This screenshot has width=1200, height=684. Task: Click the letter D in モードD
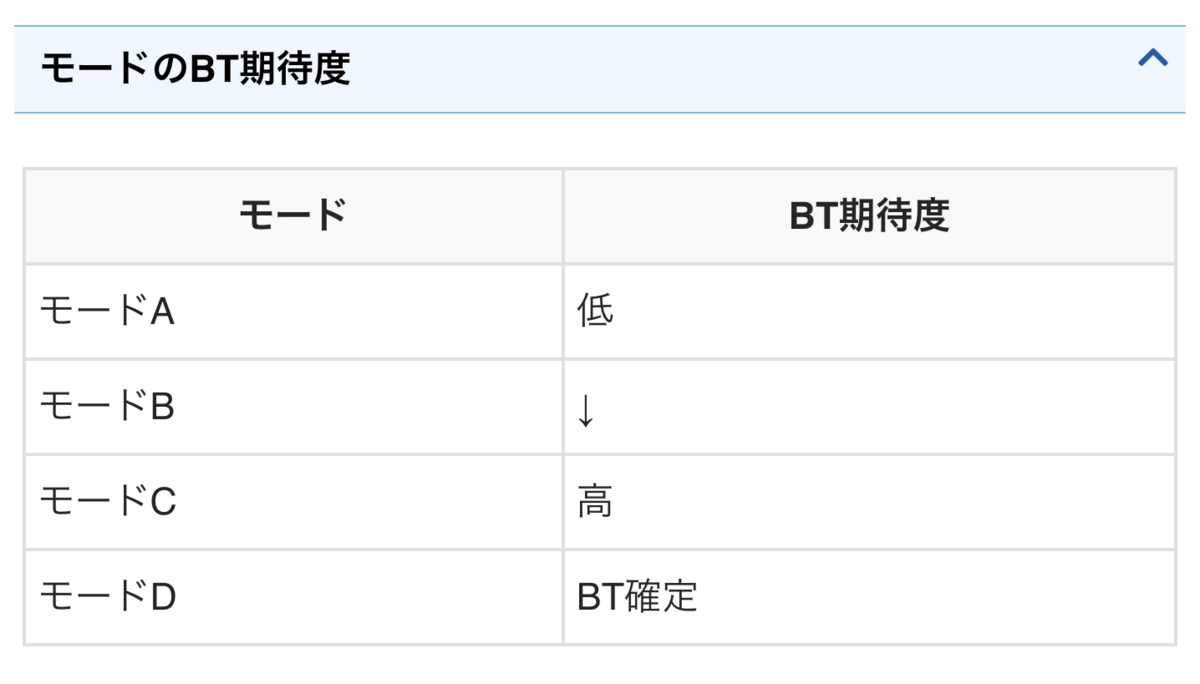tap(163, 598)
